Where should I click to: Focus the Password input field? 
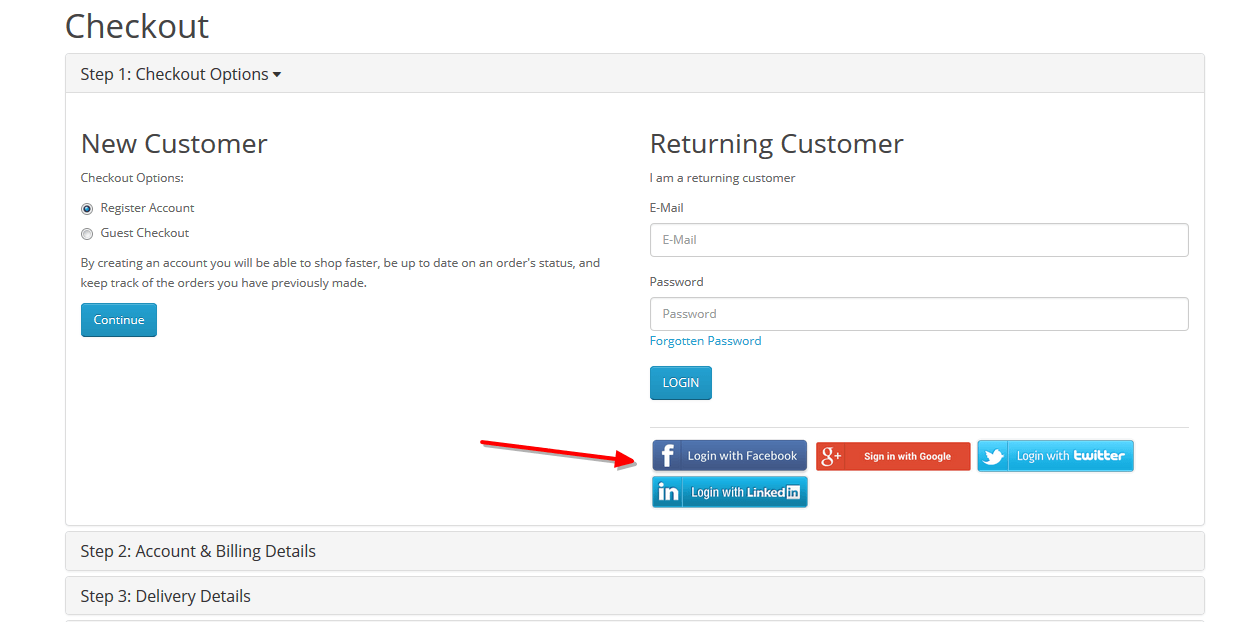tap(918, 314)
